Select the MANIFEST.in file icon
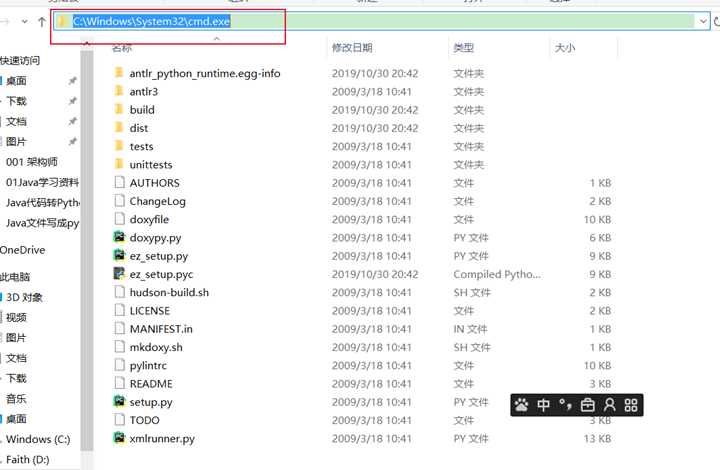720x470 pixels. 119,328
